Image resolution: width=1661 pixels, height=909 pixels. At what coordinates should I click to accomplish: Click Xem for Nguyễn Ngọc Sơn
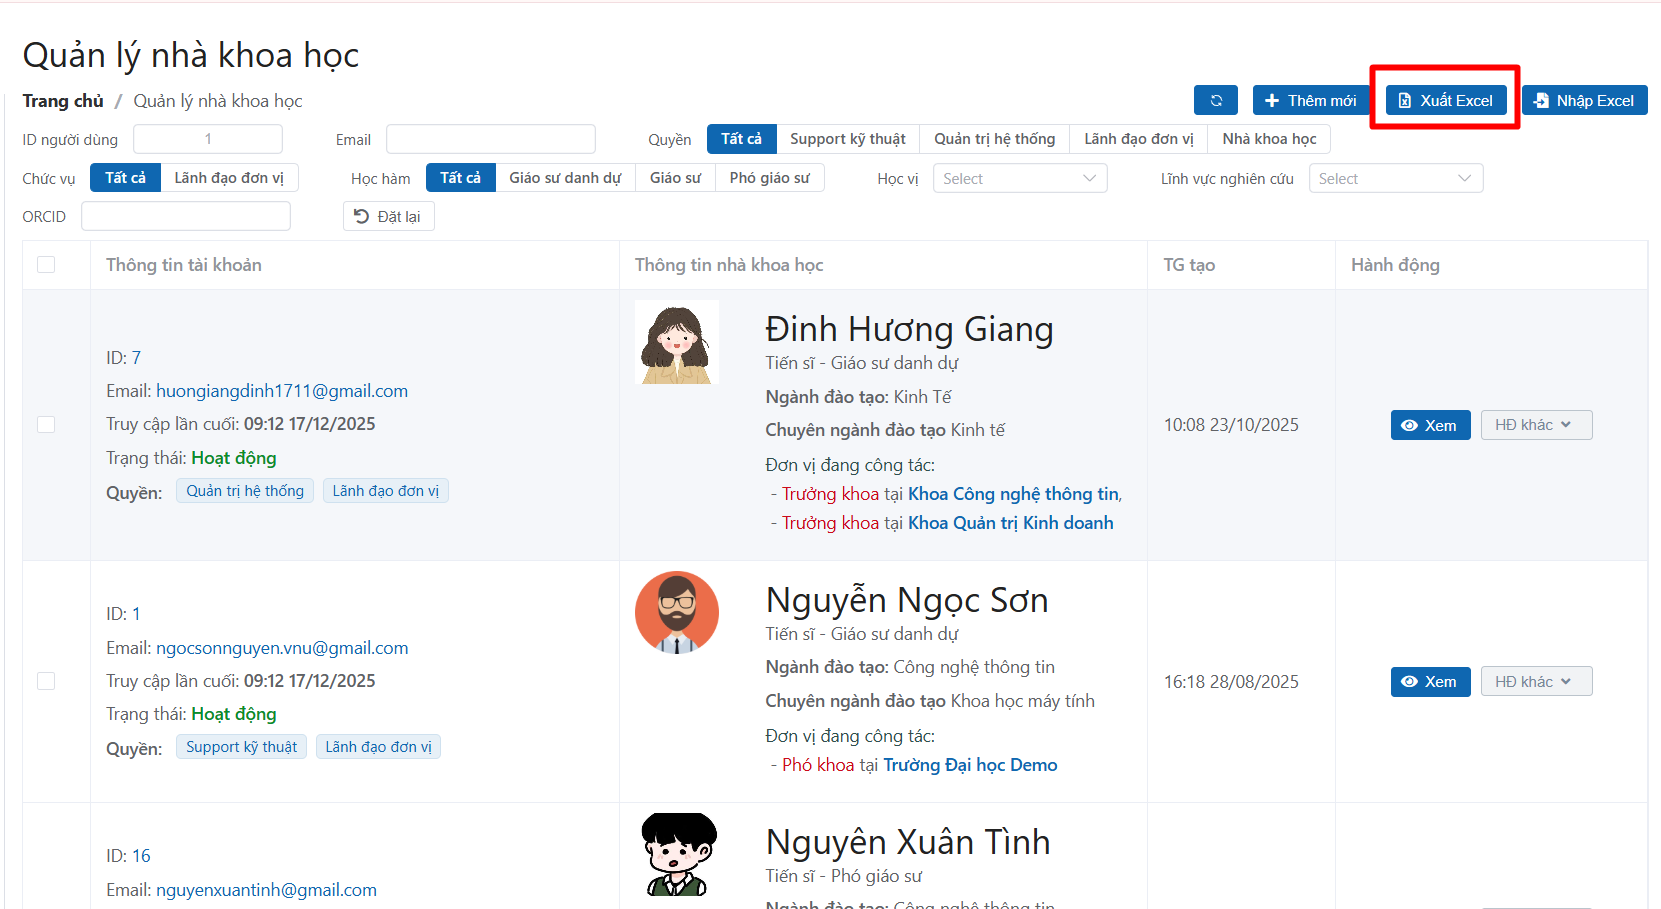(x=1430, y=682)
